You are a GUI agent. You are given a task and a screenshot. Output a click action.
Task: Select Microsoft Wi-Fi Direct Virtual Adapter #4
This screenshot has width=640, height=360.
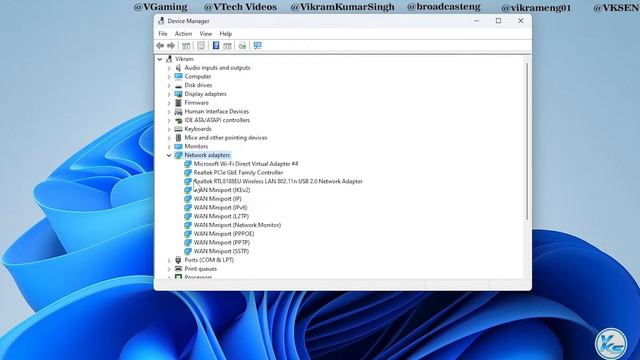(x=246, y=164)
